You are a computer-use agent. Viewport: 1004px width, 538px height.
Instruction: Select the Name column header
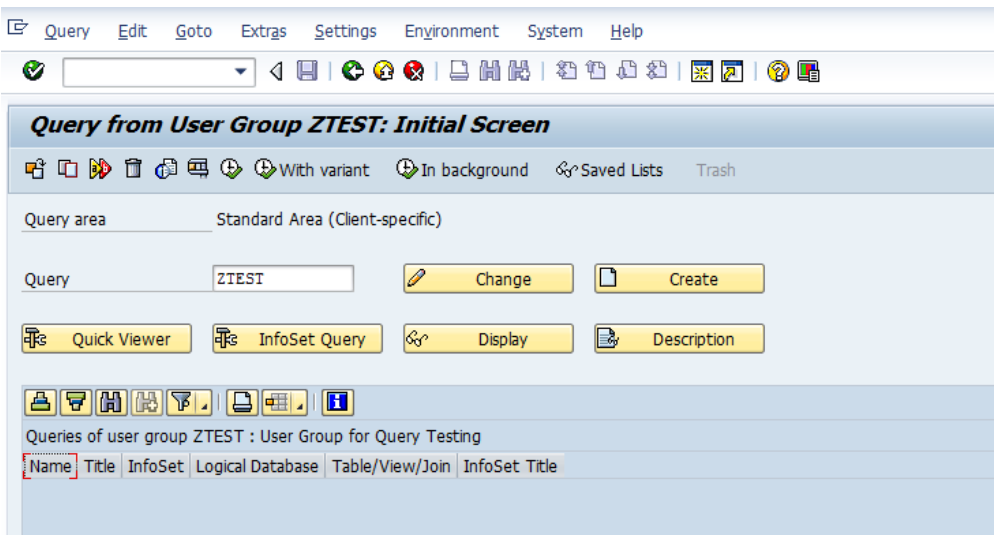coord(50,466)
